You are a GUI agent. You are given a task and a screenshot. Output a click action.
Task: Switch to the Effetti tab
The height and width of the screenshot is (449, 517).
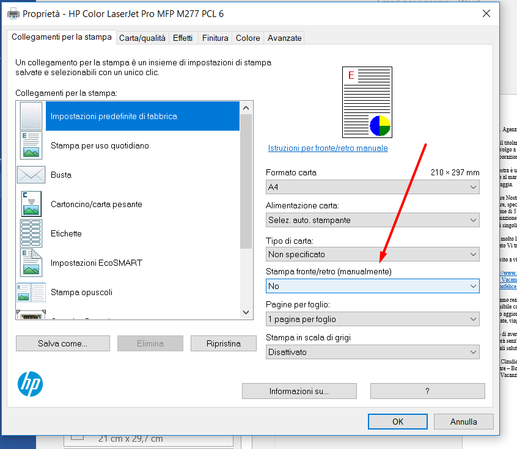click(x=183, y=38)
